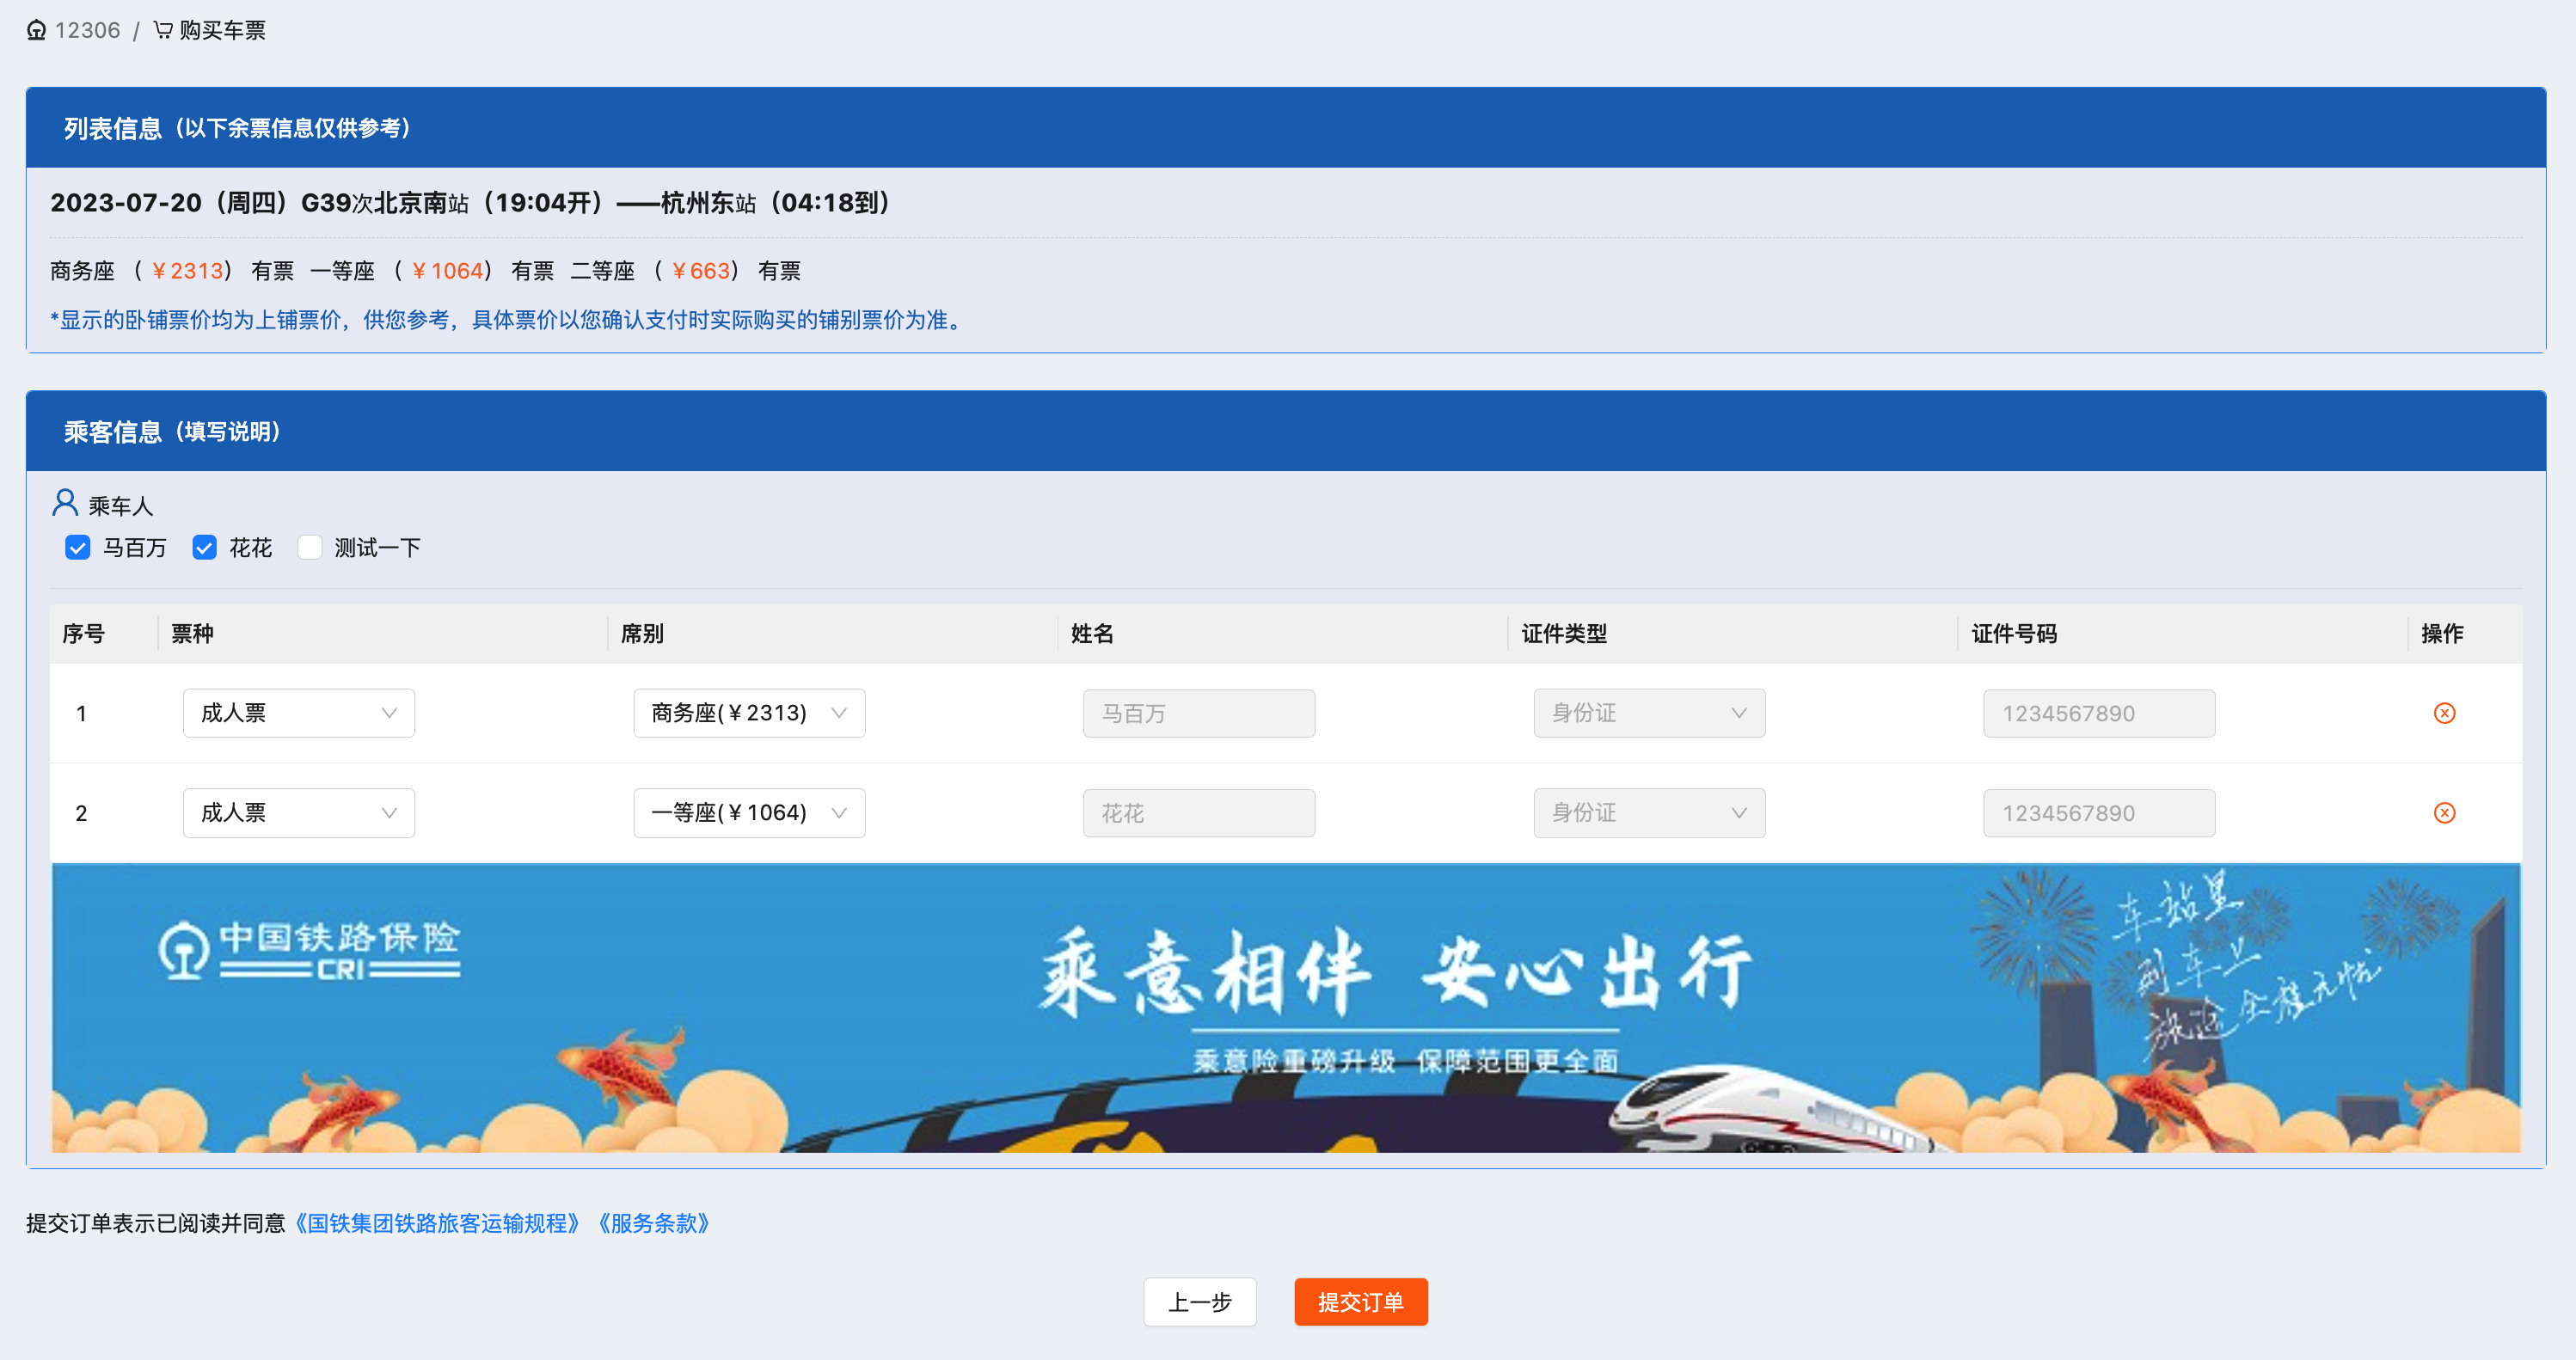2576x1360 pixels.
Task: Click the 12306 home icon in breadcrumb
Action: (x=36, y=30)
